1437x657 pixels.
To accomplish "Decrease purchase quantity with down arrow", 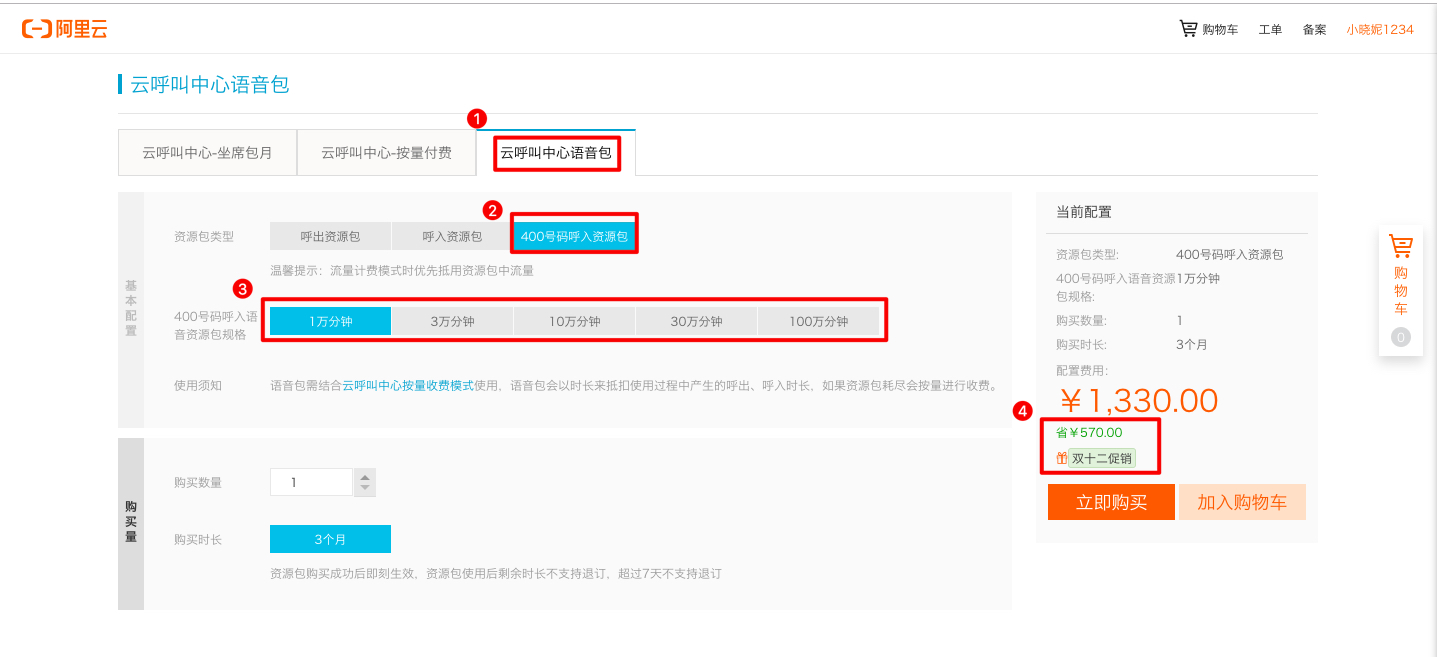I will [x=365, y=488].
